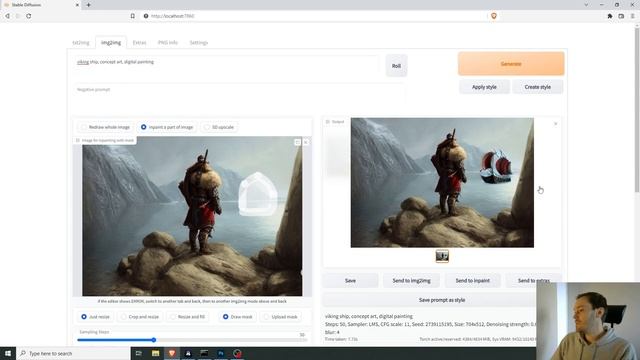Click the red circular app taskbar icon
This screenshot has height=360, width=640.
pyautogui.click(x=238, y=353)
